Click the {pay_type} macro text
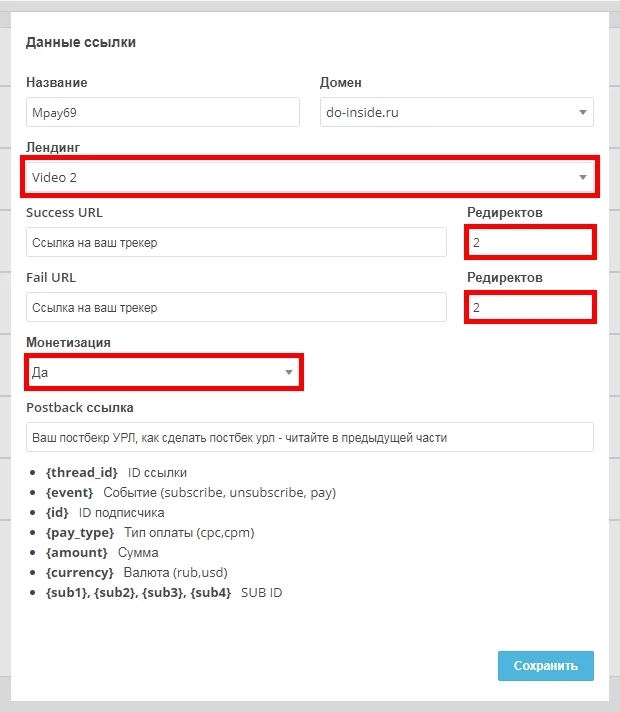The width and height of the screenshot is (620, 712). [x=79, y=533]
